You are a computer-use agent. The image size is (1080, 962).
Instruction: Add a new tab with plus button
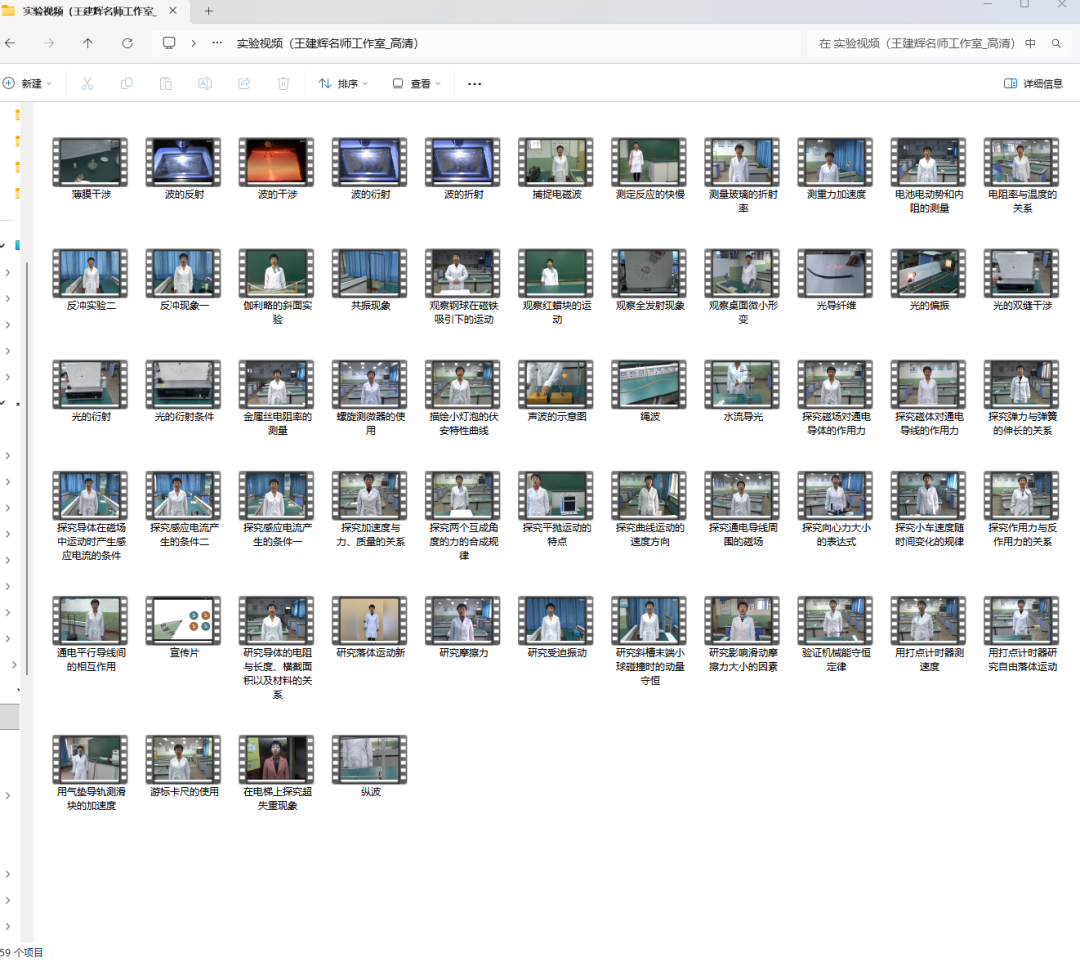209,11
